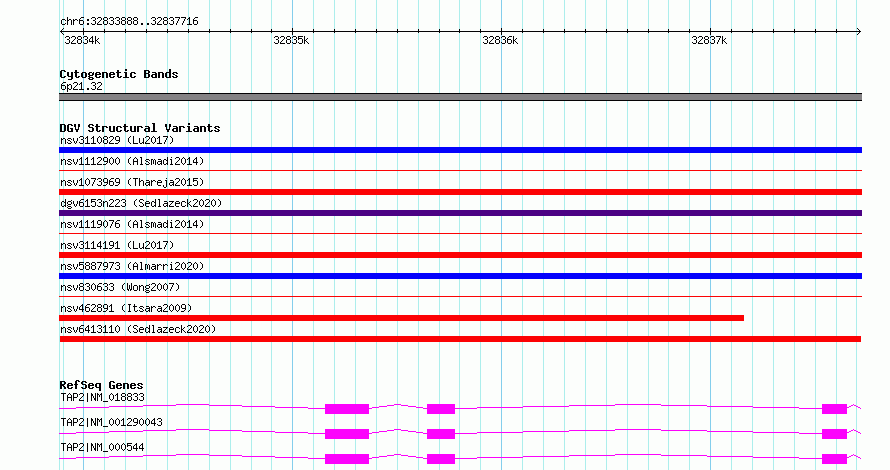Click the middle exon block of TAP2|NM_000544
This screenshot has width=890, height=470.
441,459
